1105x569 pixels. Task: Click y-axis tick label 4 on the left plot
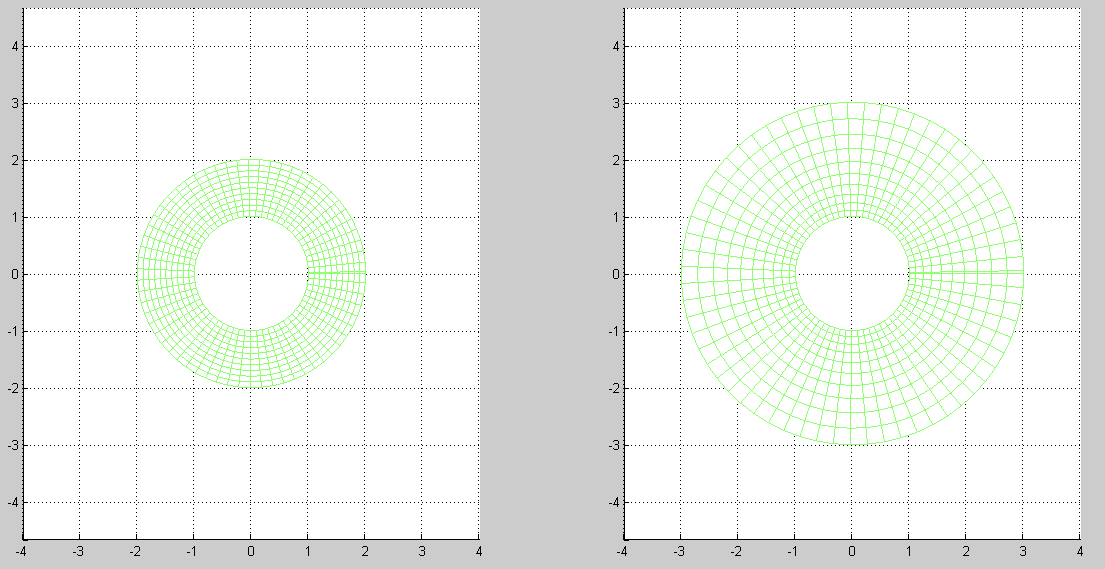[x=14, y=46]
